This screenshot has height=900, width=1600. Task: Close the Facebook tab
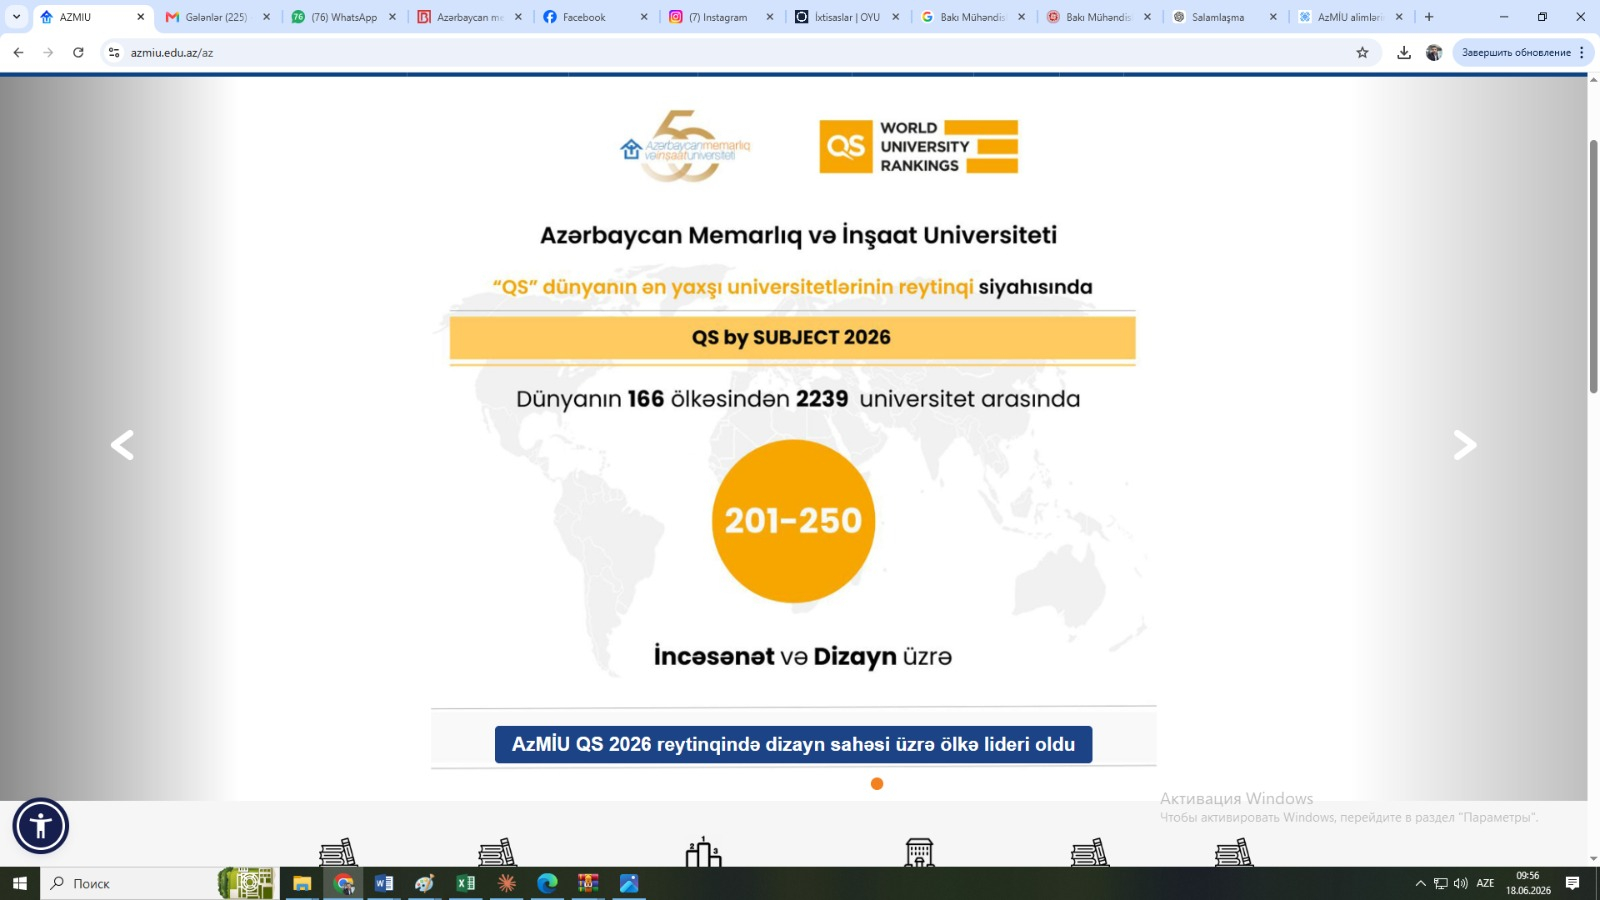coord(644,17)
